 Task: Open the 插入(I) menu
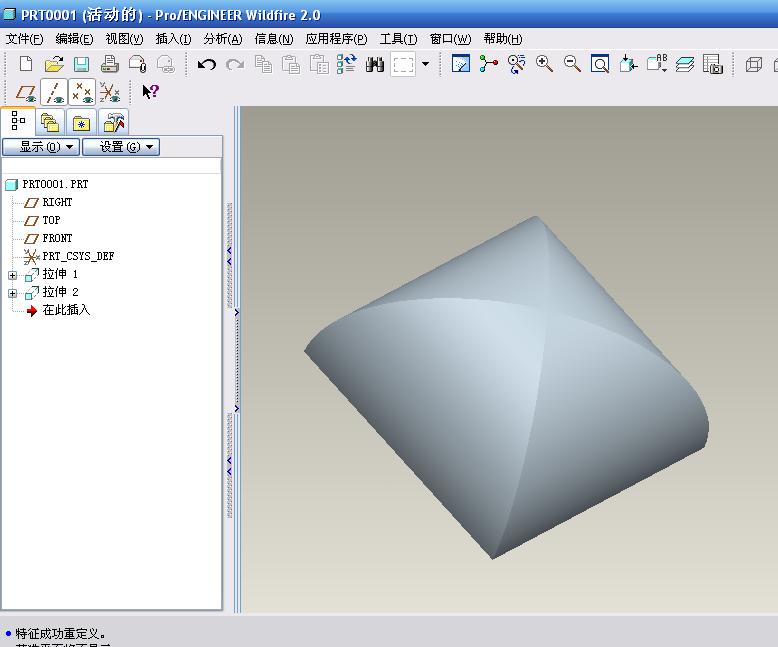[x=173, y=39]
